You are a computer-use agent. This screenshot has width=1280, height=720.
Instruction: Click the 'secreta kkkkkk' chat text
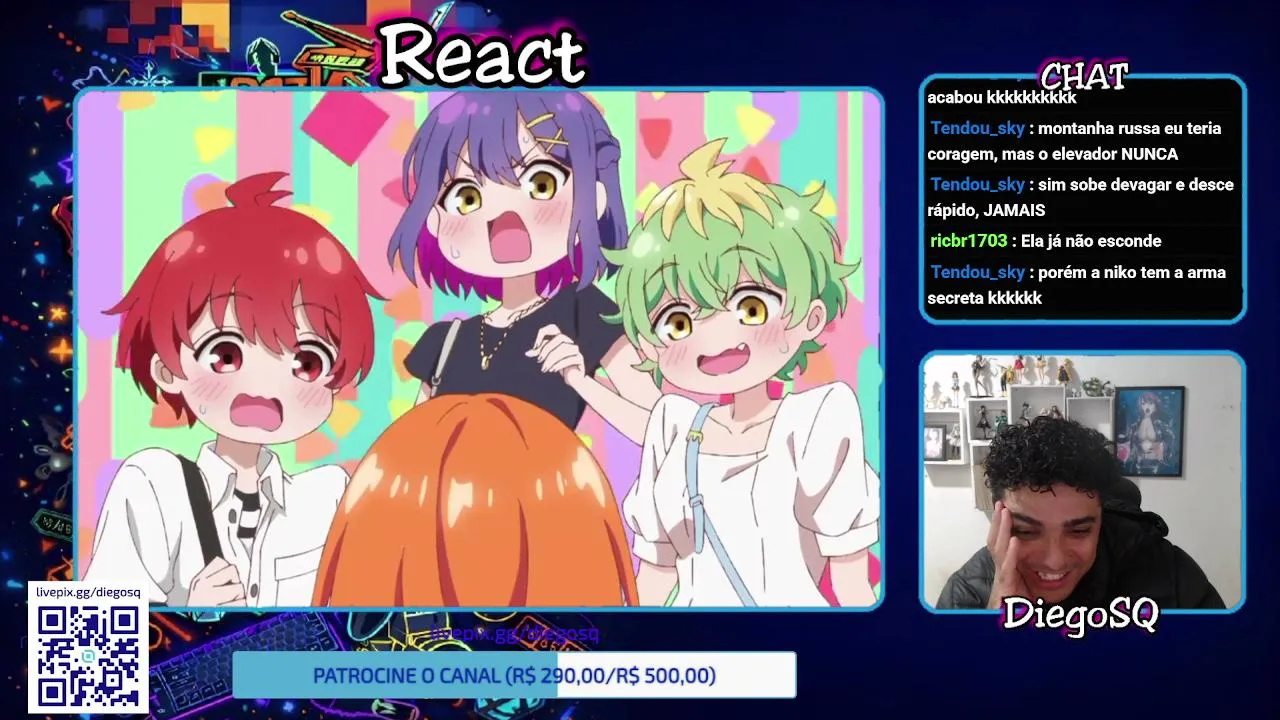pos(984,298)
